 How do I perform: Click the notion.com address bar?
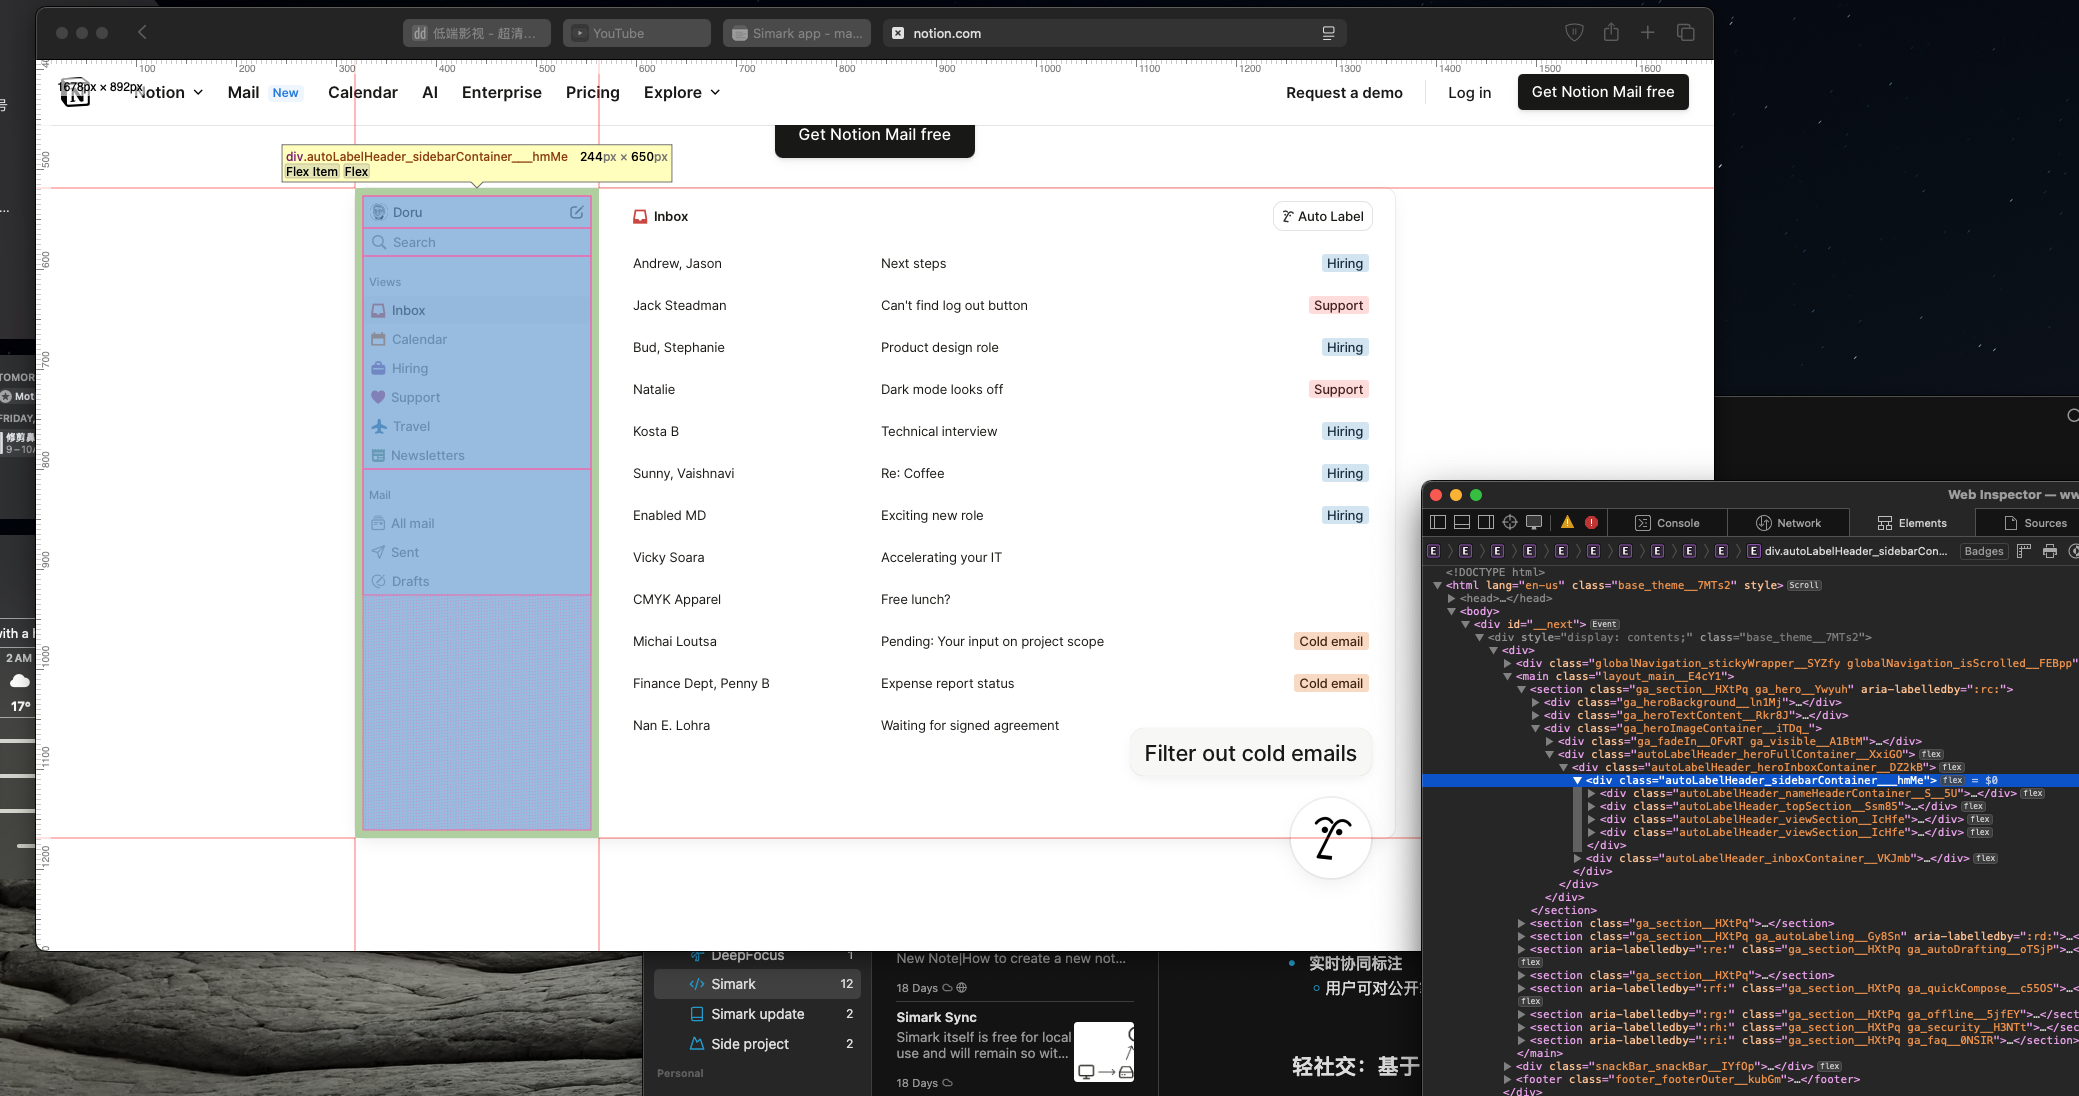click(1115, 33)
